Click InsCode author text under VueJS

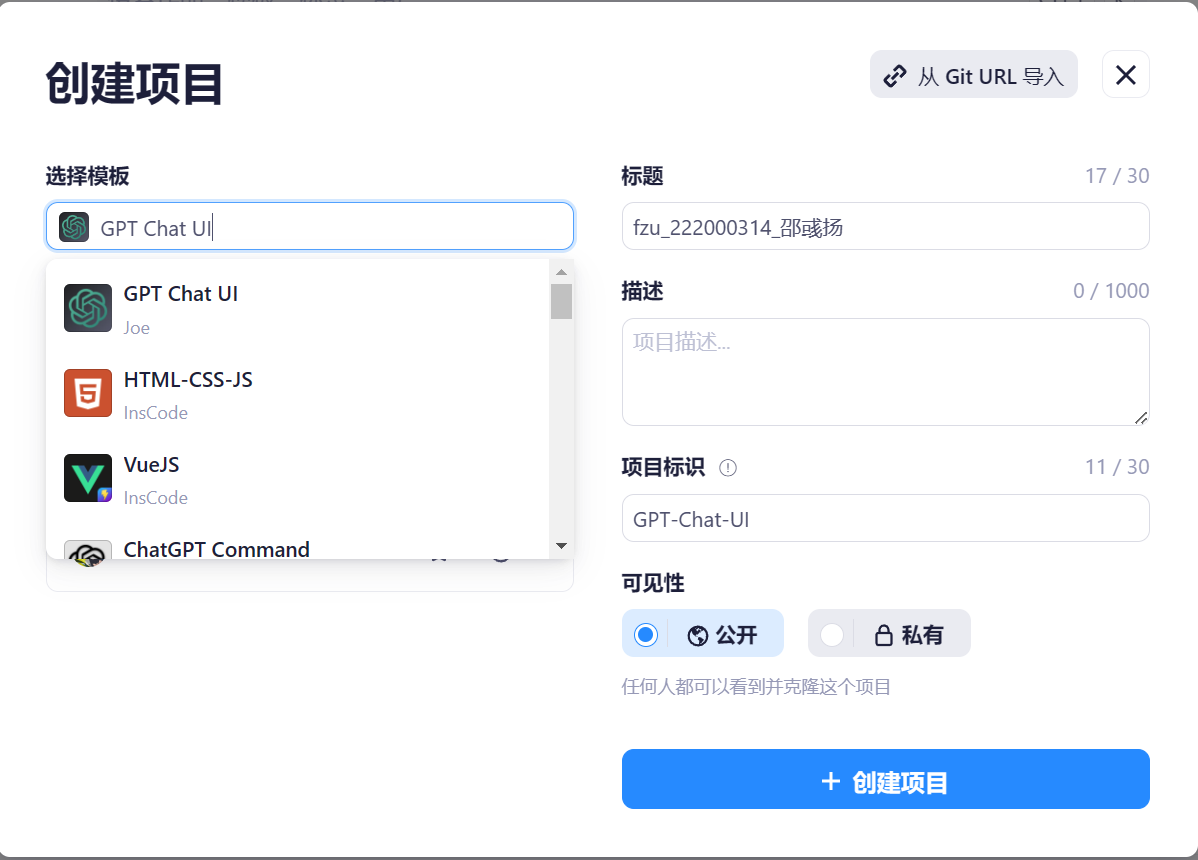156,498
